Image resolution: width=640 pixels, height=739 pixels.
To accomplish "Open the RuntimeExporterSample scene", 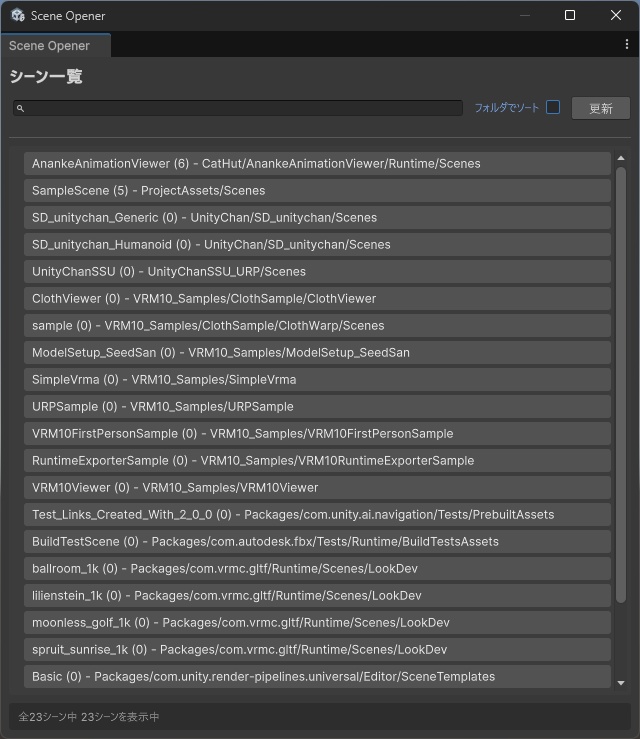I will tap(317, 461).
